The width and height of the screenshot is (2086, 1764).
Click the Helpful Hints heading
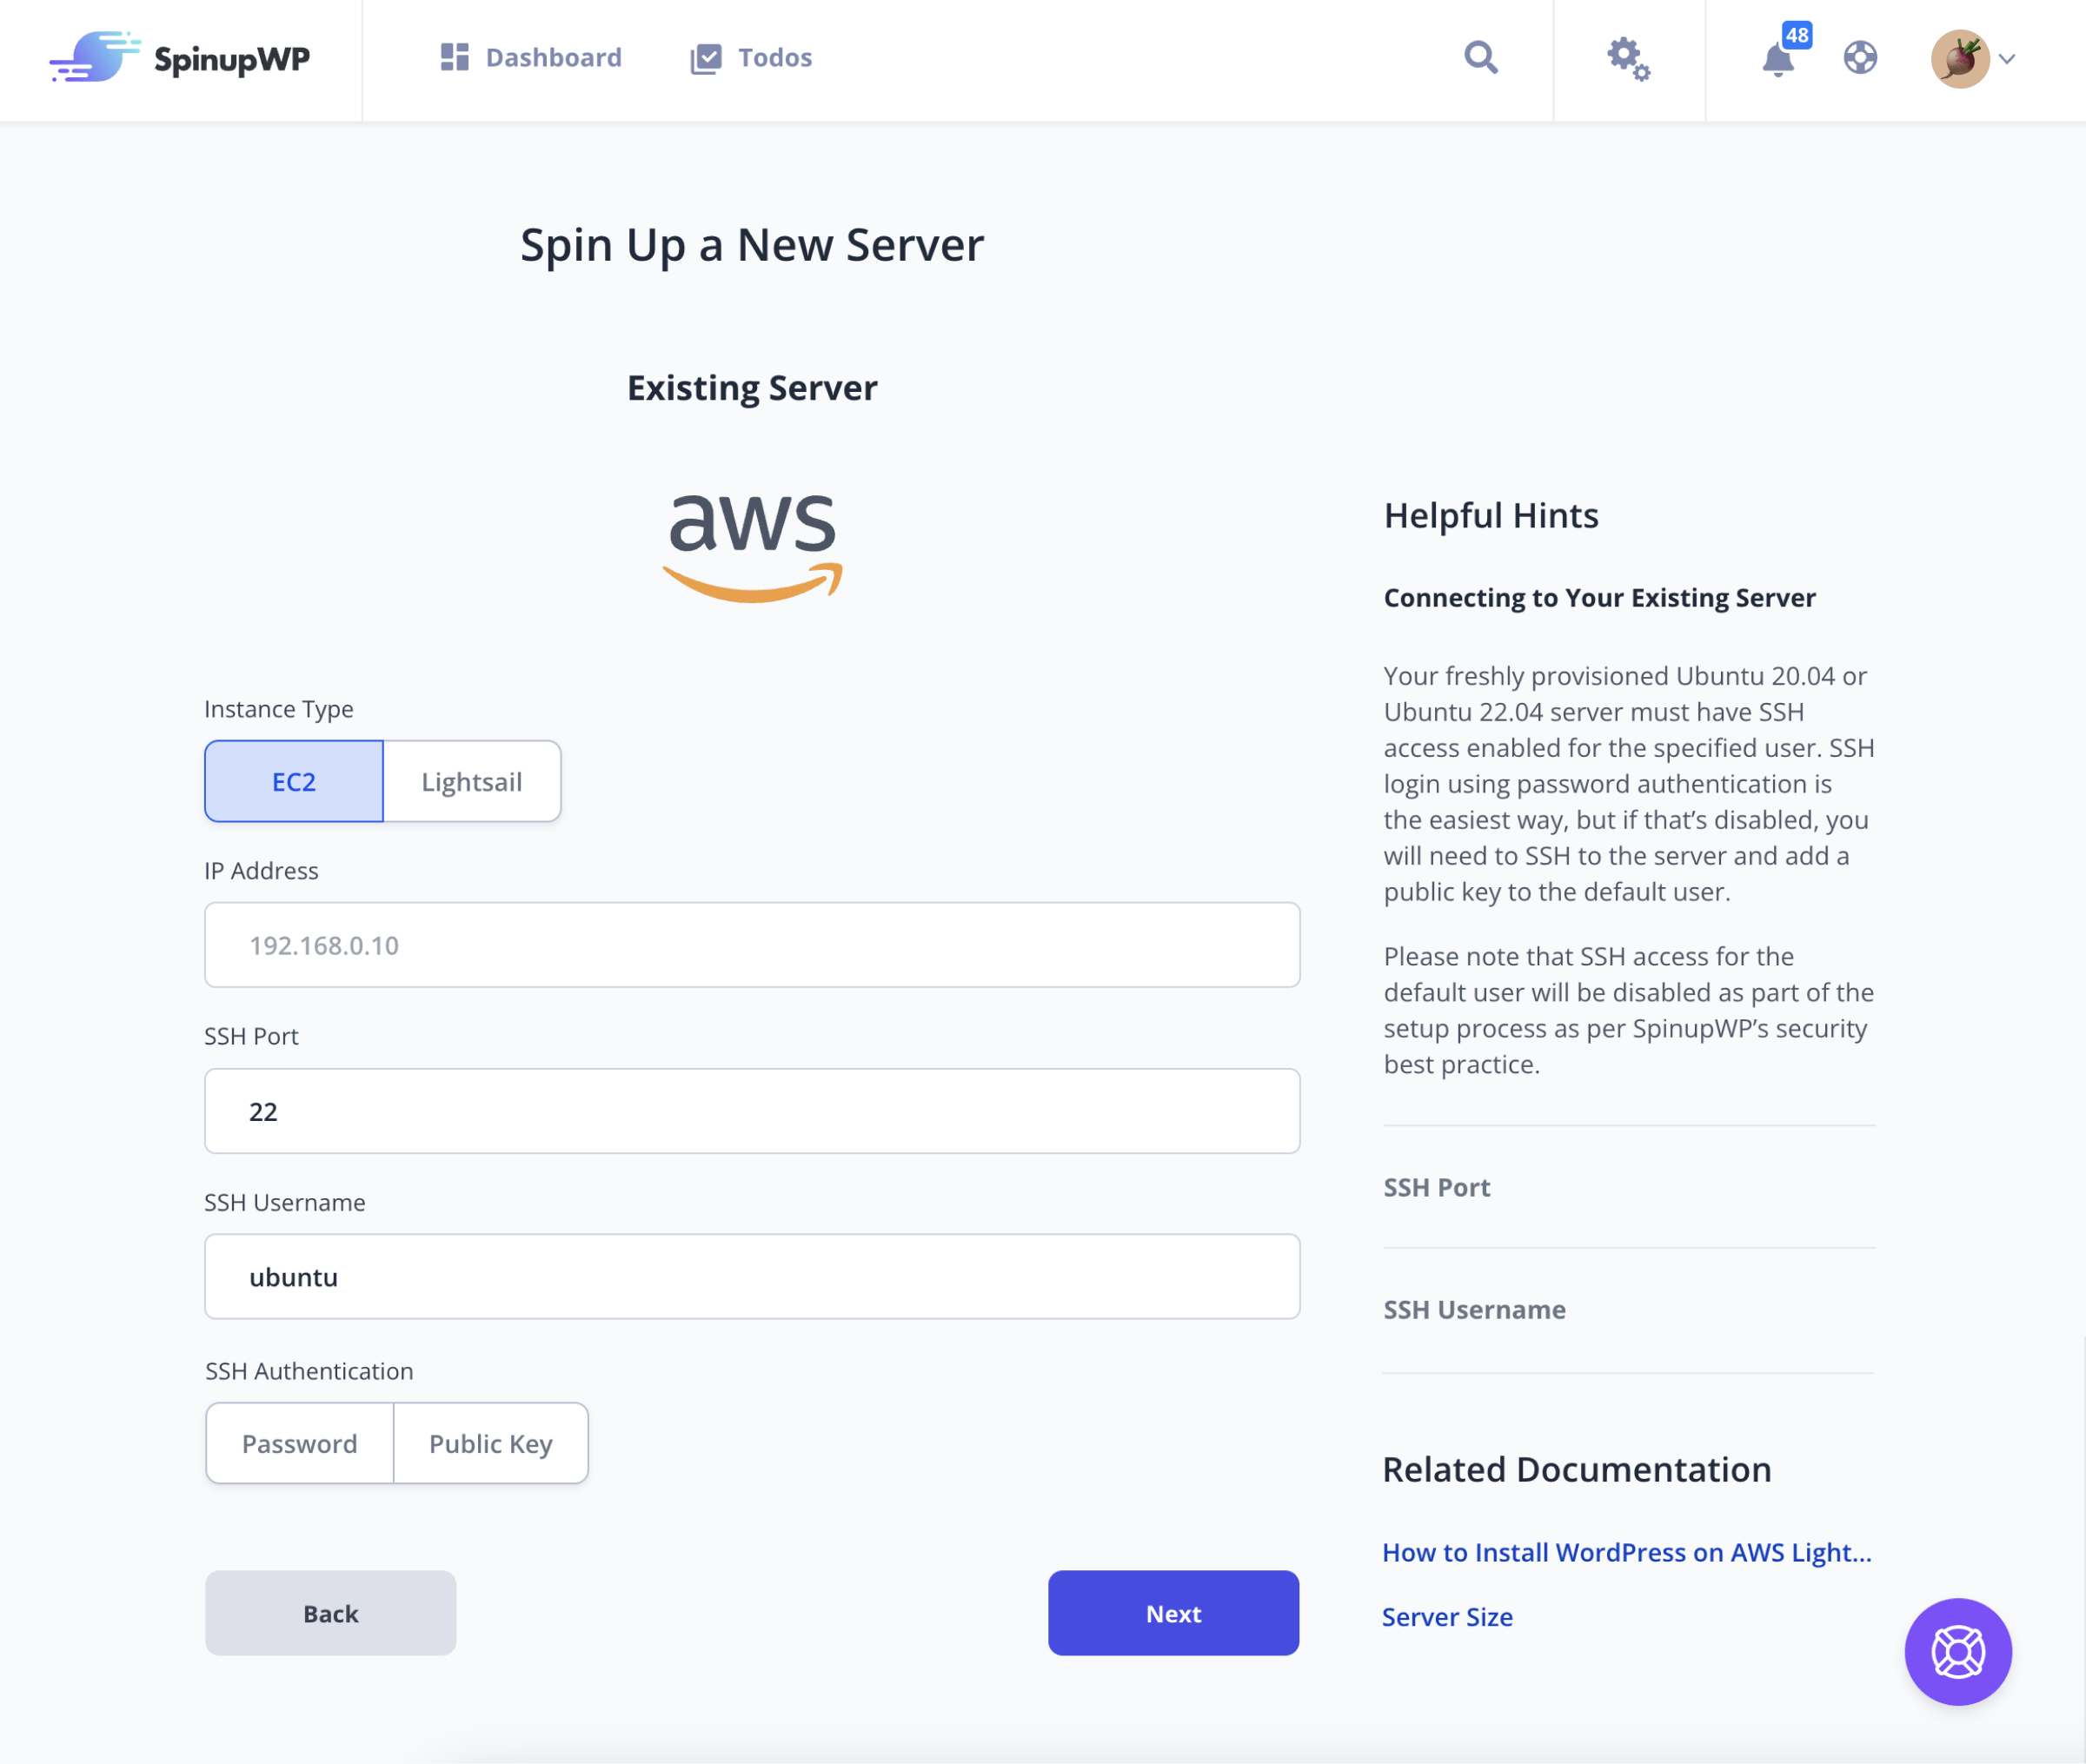coord(1491,515)
